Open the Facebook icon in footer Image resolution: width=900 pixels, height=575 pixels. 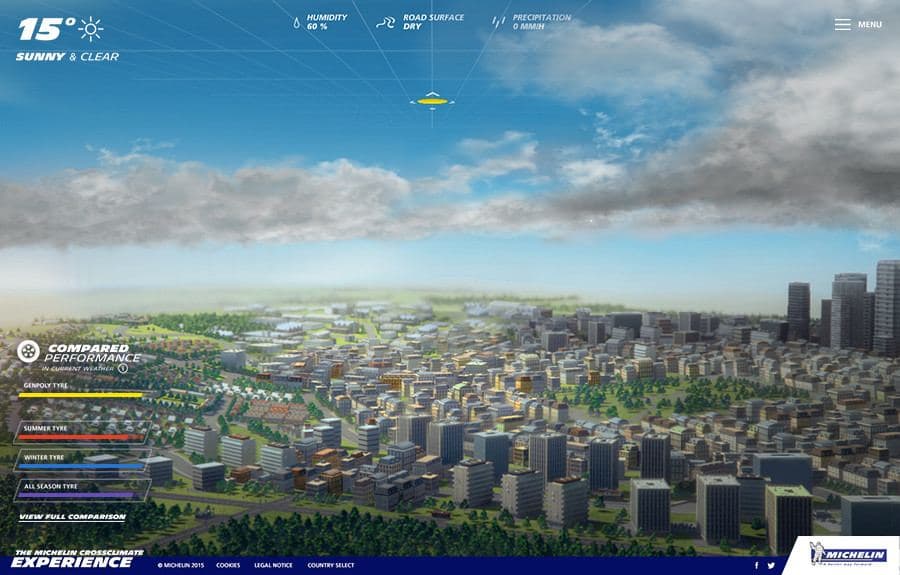coord(756,565)
